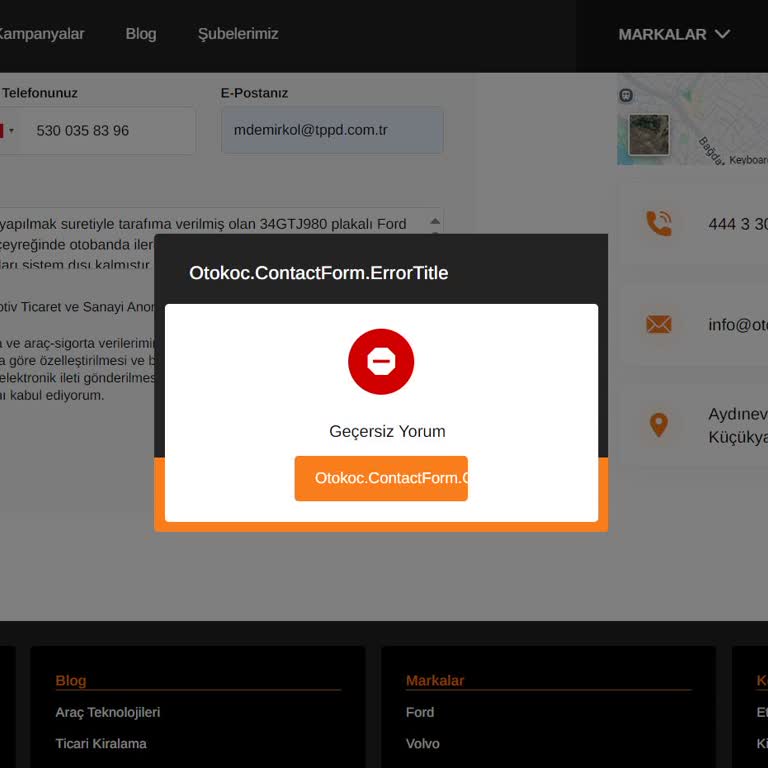The height and width of the screenshot is (768, 768).
Task: Click the message textarea scroll-up arrow
Action: click(435, 221)
